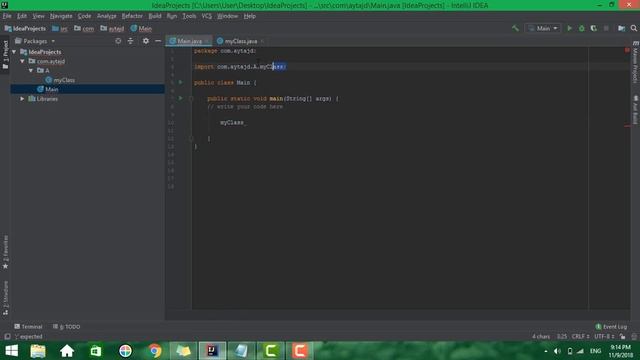Open Google Chrome from the taskbar
Image resolution: width=640 pixels, height=360 pixels.
coord(155,351)
